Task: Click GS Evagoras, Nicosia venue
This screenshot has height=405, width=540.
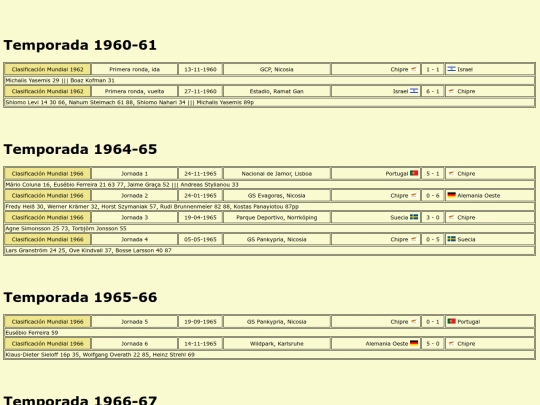Action: [277, 196]
